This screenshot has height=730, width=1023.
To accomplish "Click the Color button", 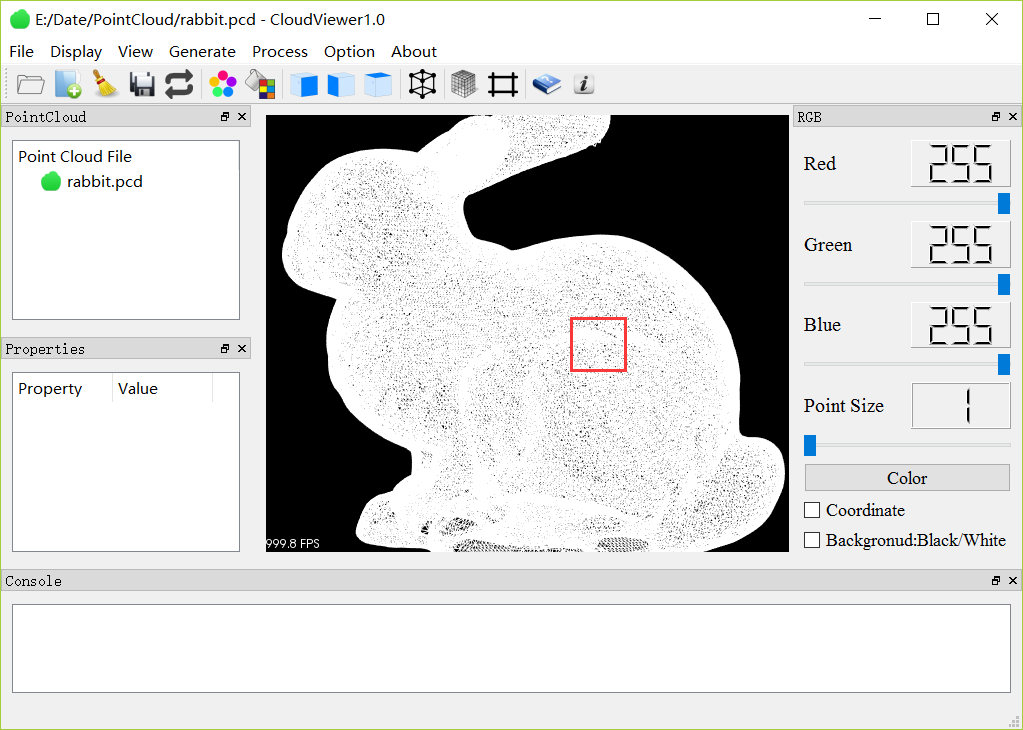I will 906,477.
